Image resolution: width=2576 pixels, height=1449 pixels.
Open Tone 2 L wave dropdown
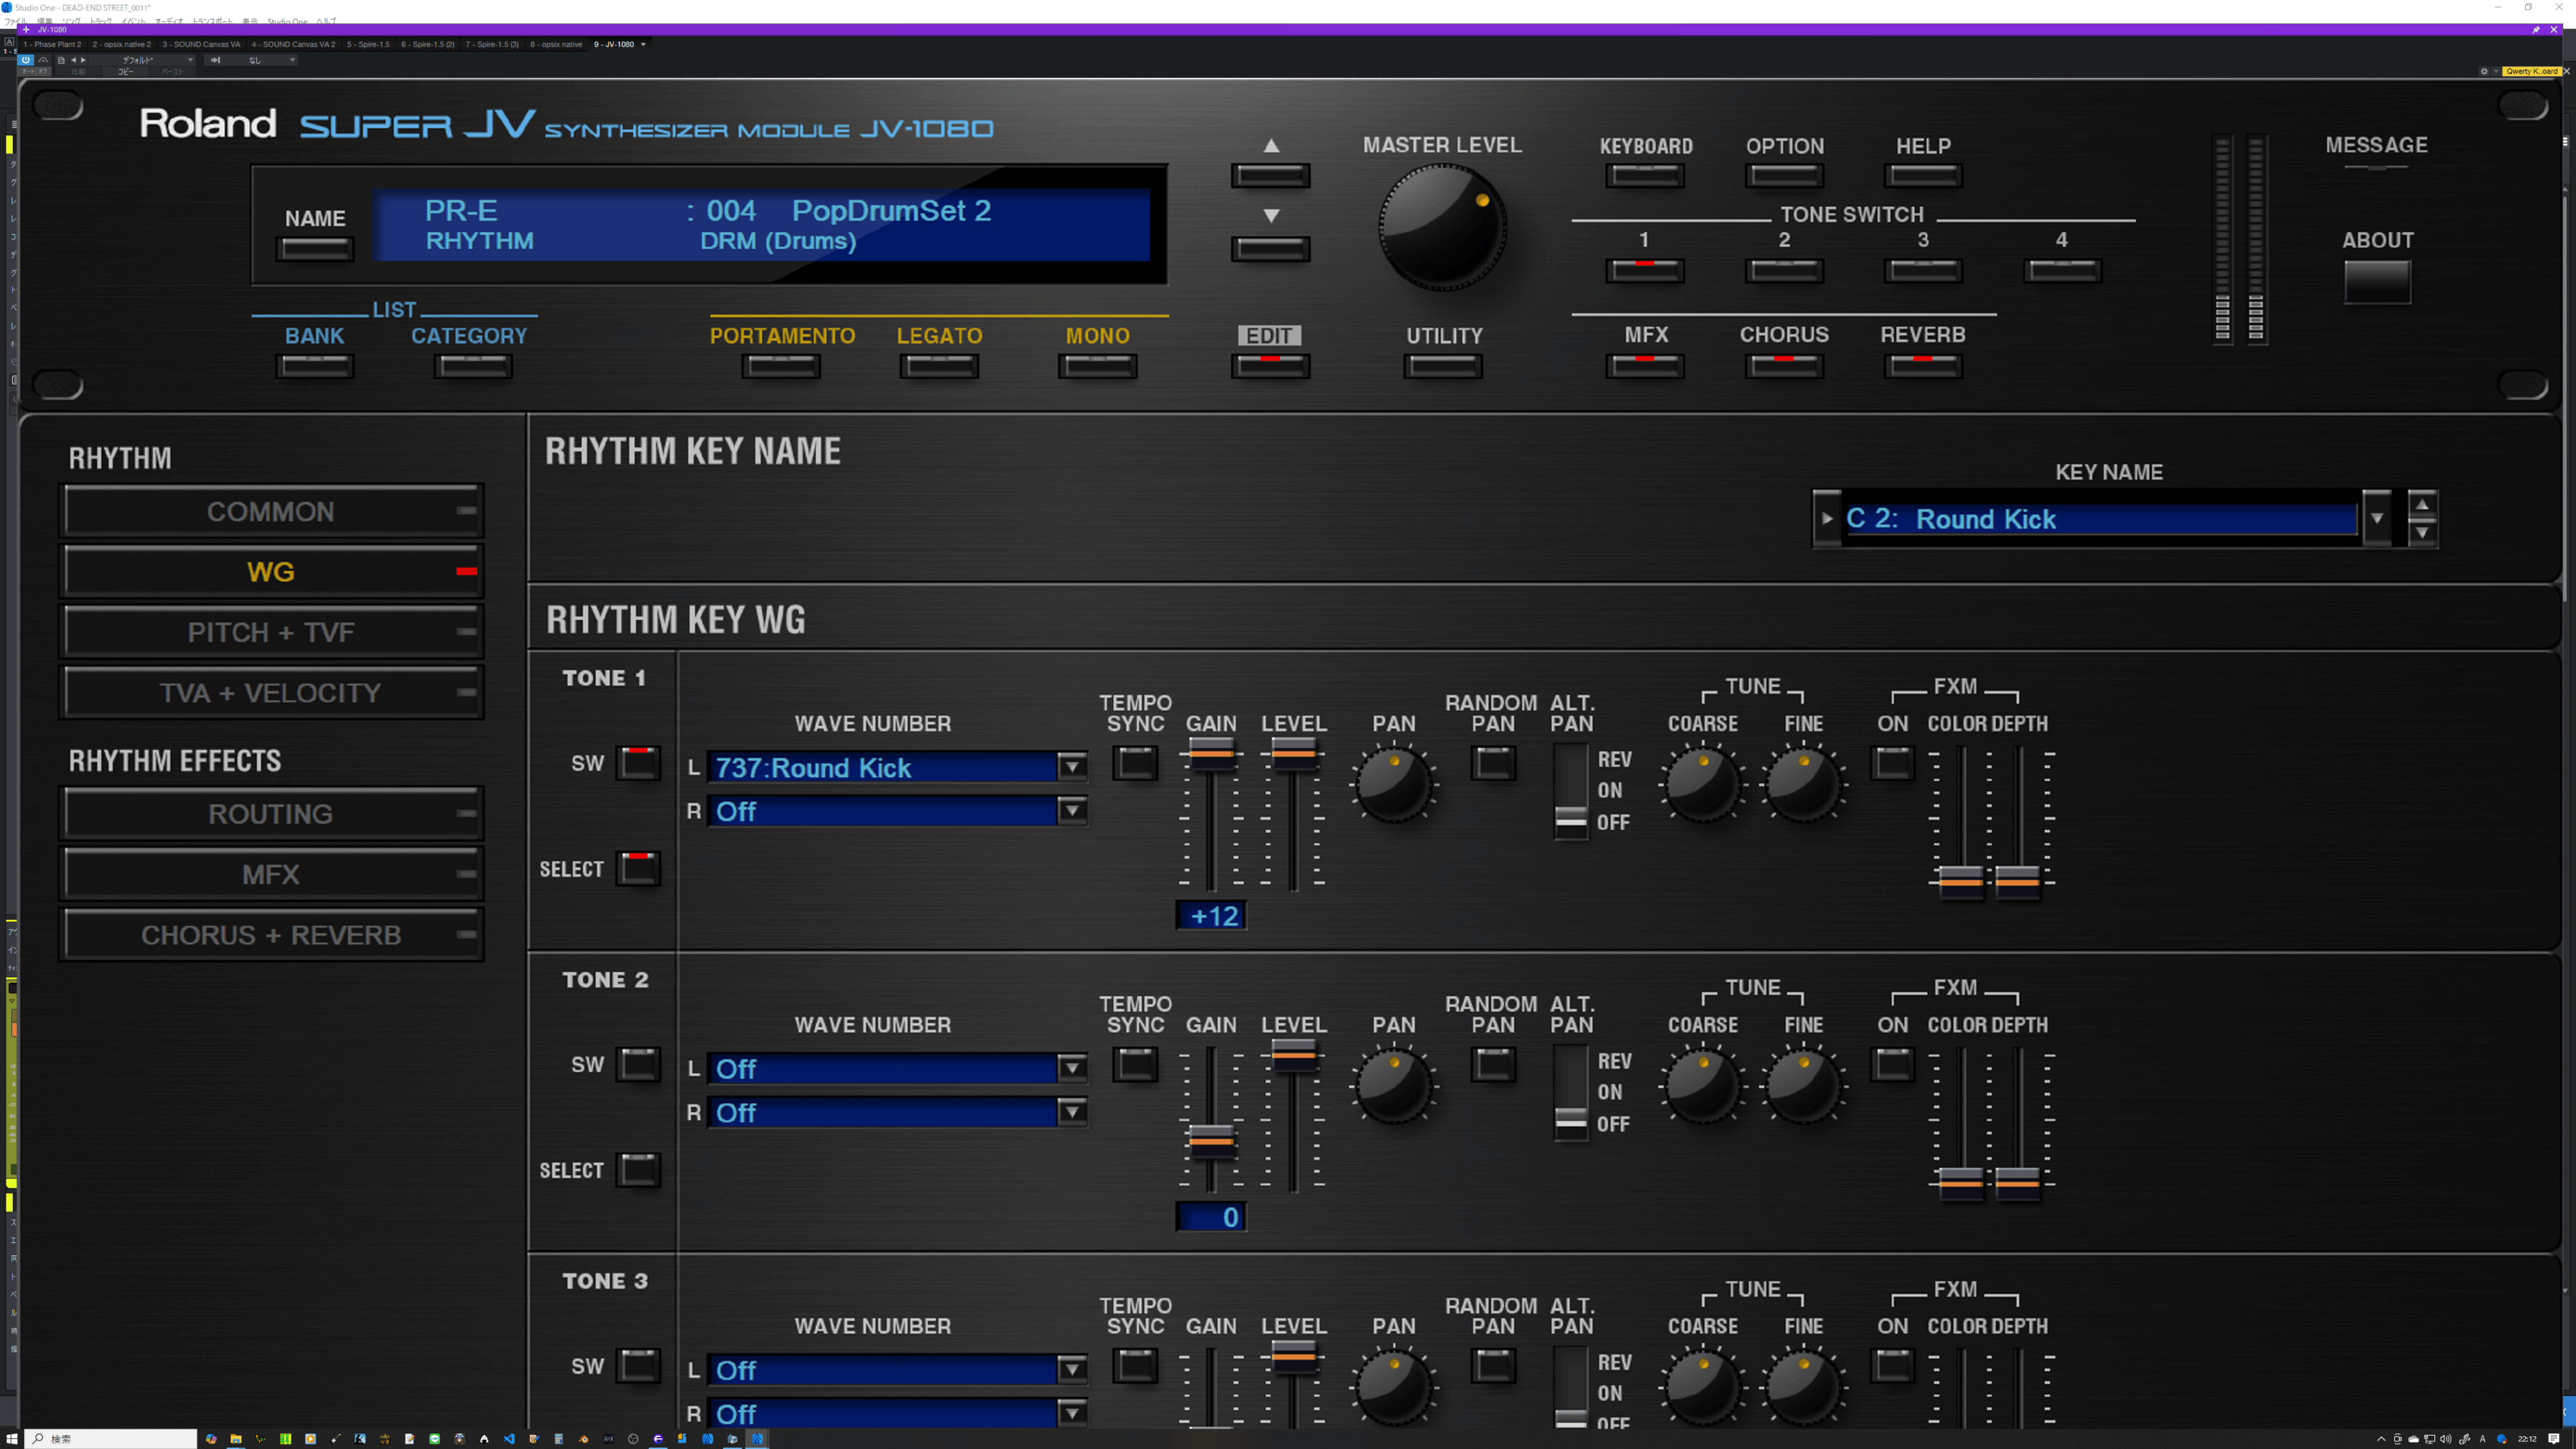1072,1069
